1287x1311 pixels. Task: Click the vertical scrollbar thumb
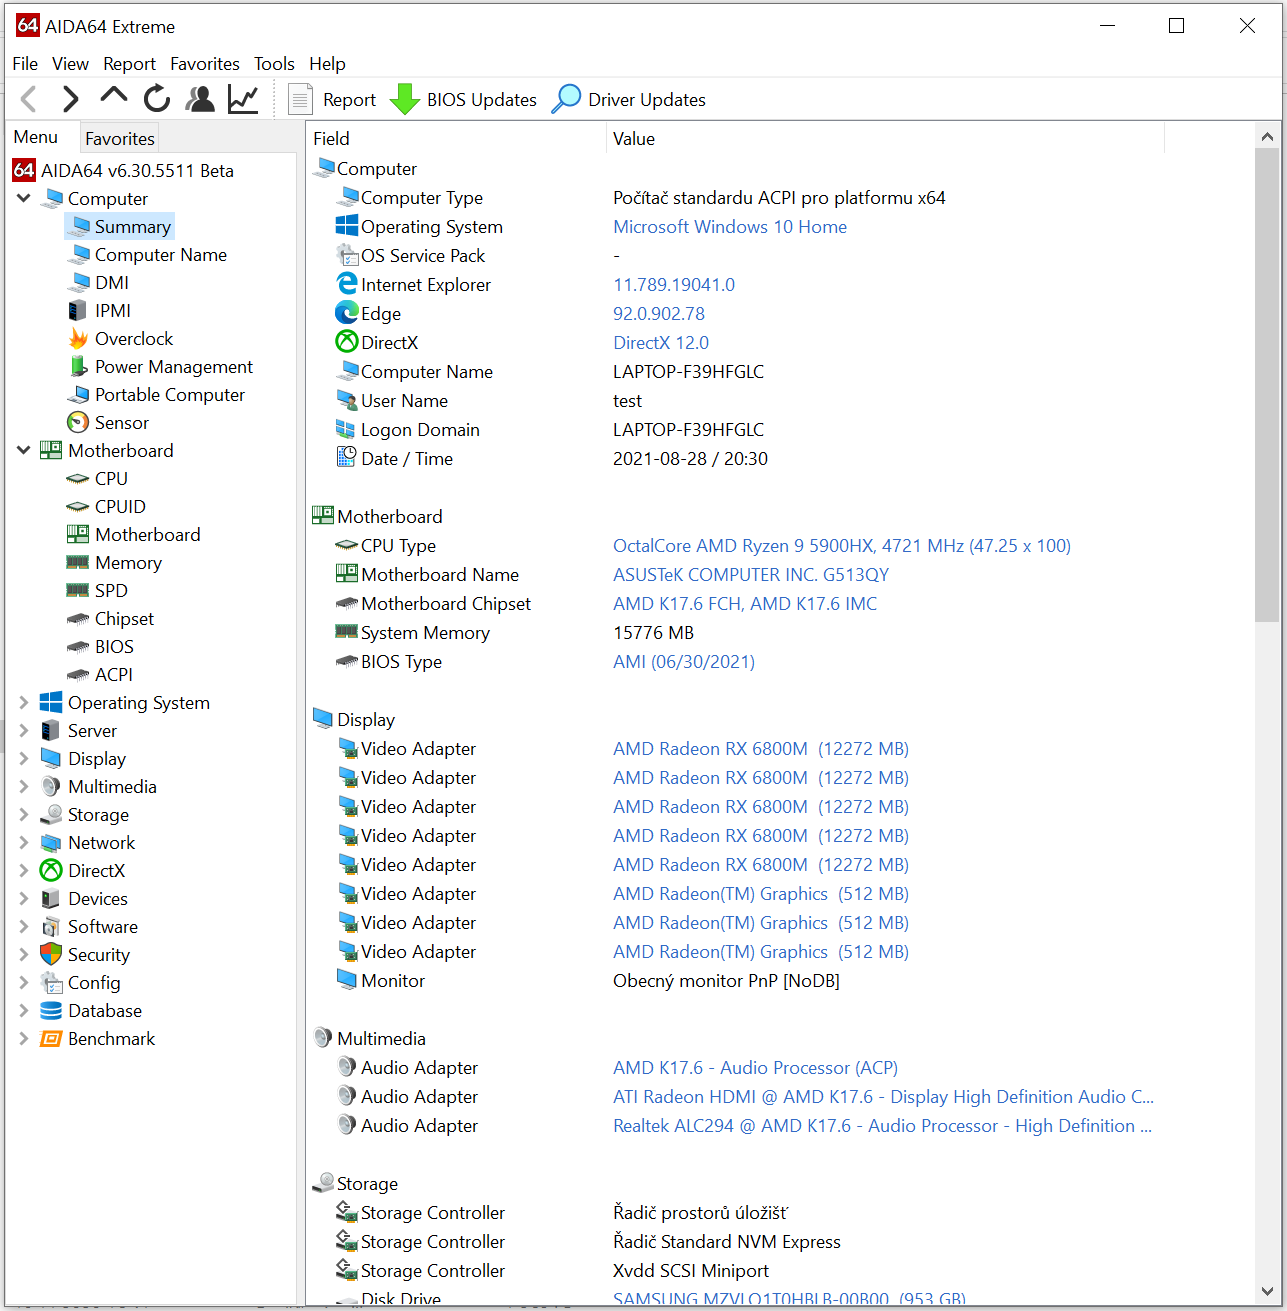coord(1267,385)
